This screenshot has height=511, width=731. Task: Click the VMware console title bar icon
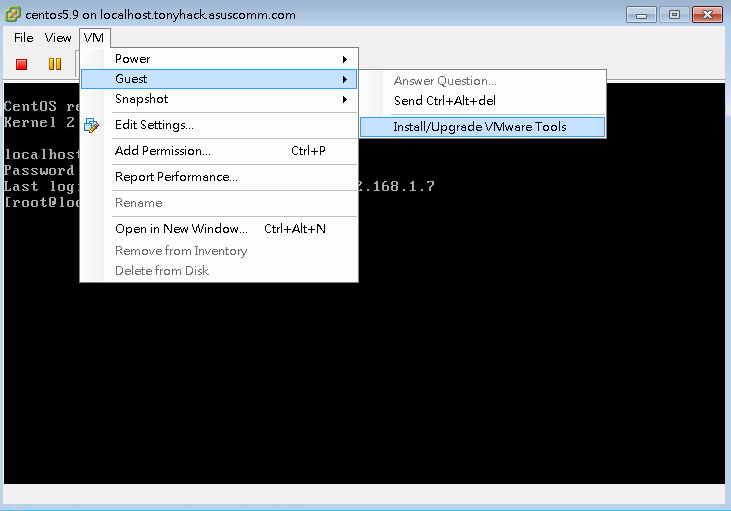13,14
